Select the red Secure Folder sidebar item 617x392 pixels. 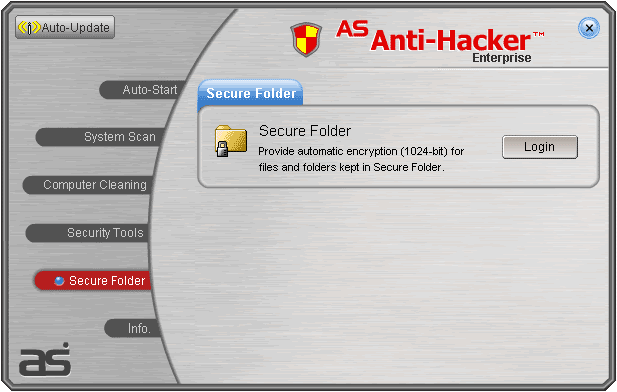point(93,281)
